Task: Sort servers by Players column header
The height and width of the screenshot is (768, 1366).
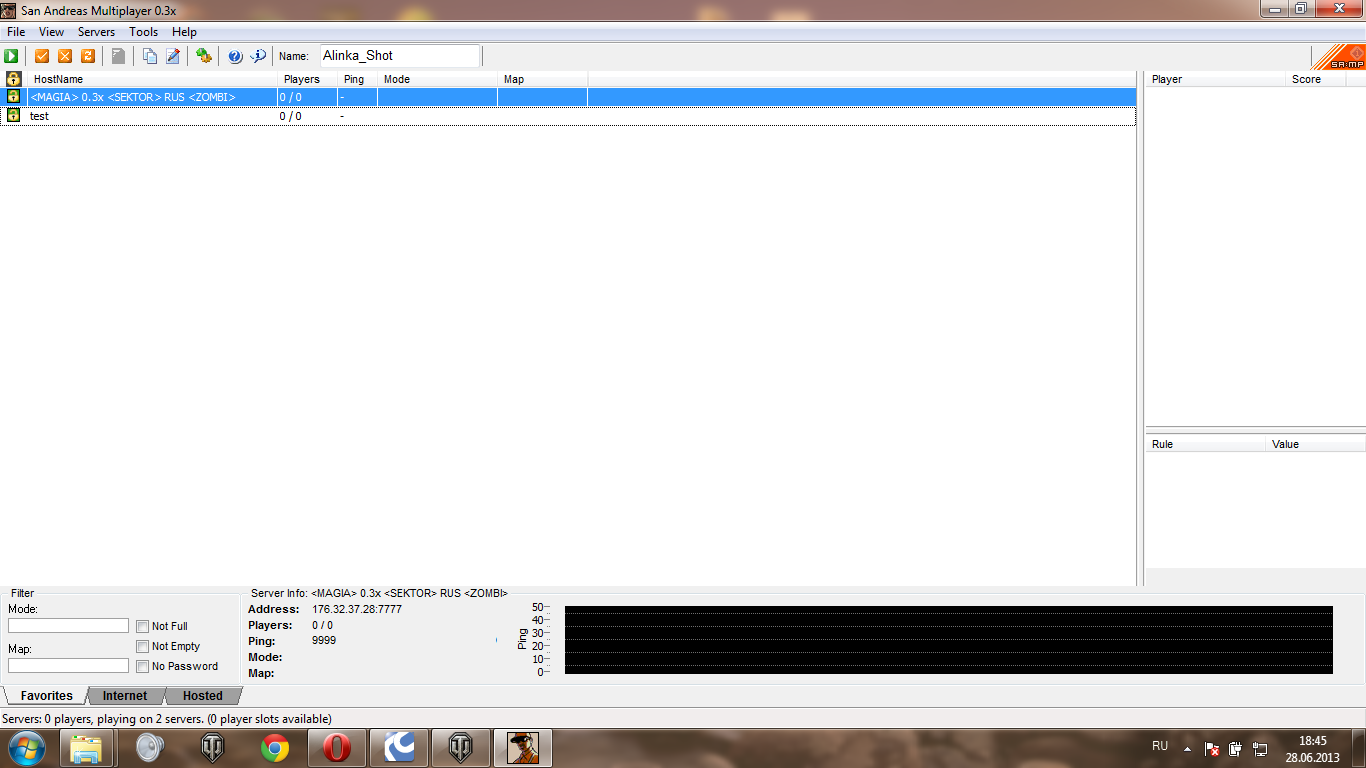Action: pyautogui.click(x=307, y=79)
